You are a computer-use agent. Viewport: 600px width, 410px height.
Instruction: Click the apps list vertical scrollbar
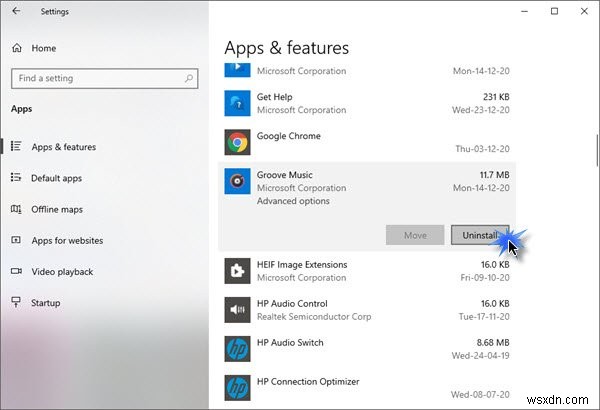click(597, 150)
